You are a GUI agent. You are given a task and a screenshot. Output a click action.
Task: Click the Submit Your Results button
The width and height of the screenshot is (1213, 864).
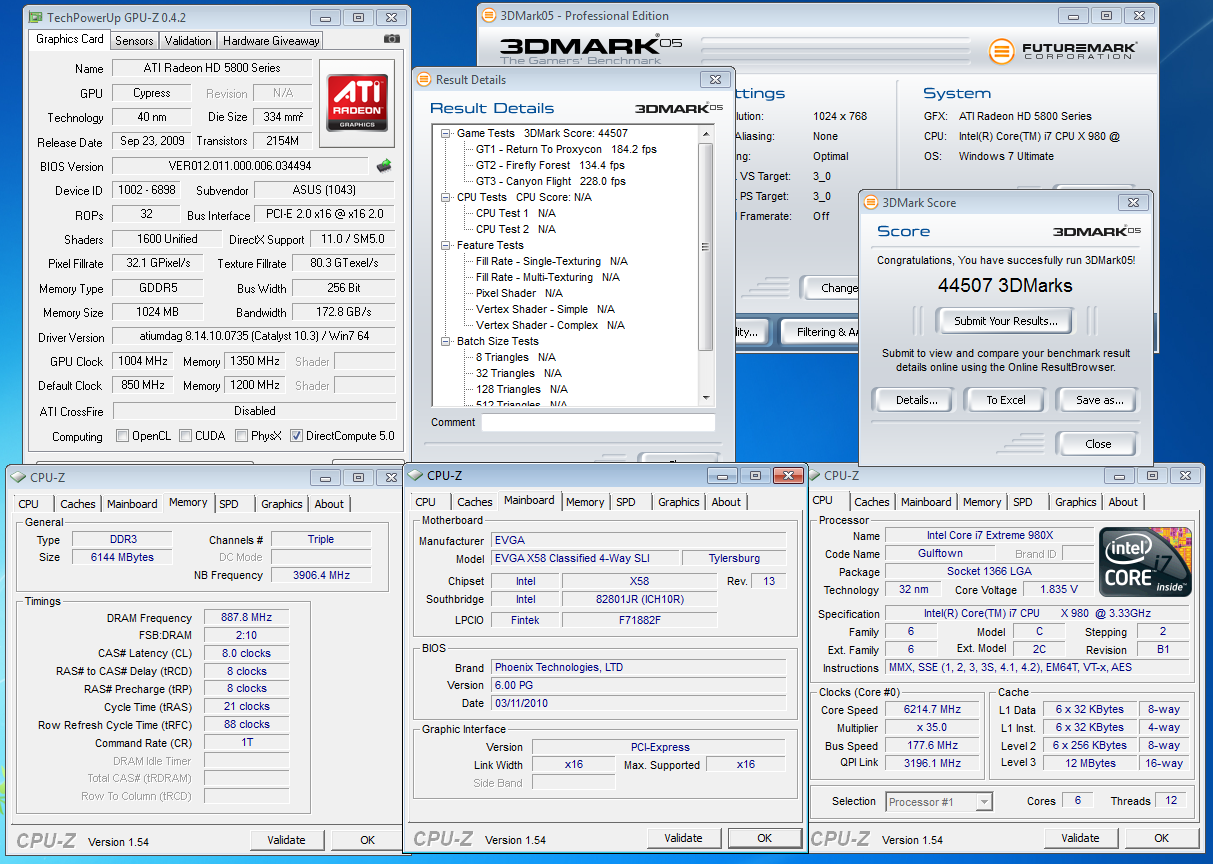(x=1005, y=321)
